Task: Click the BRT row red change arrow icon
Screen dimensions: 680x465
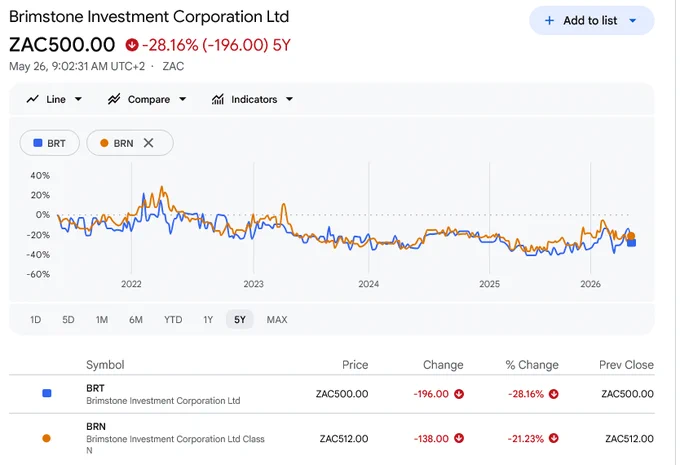Action: [x=459, y=394]
